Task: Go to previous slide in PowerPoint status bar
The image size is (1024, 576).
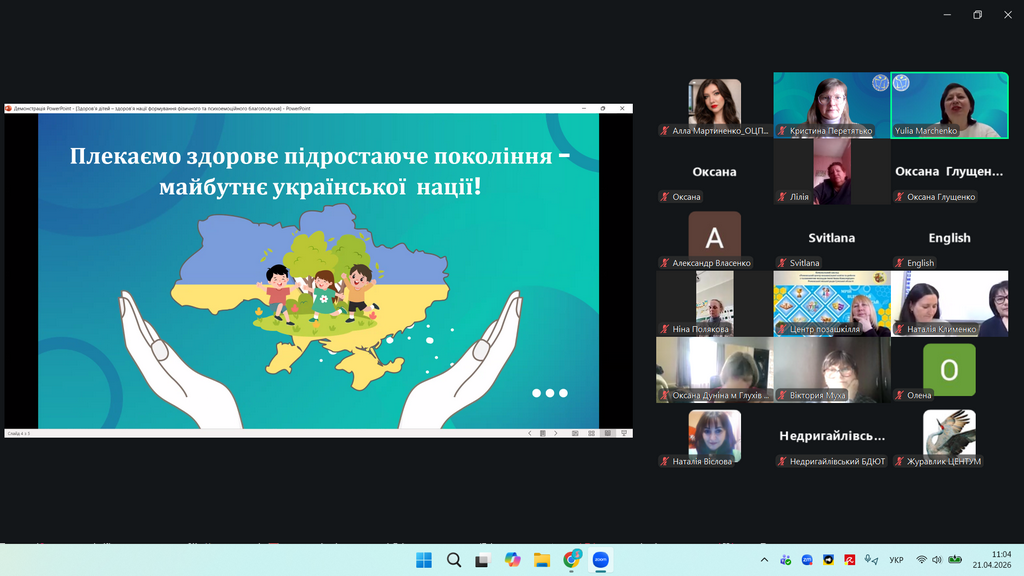Action: pos(530,433)
